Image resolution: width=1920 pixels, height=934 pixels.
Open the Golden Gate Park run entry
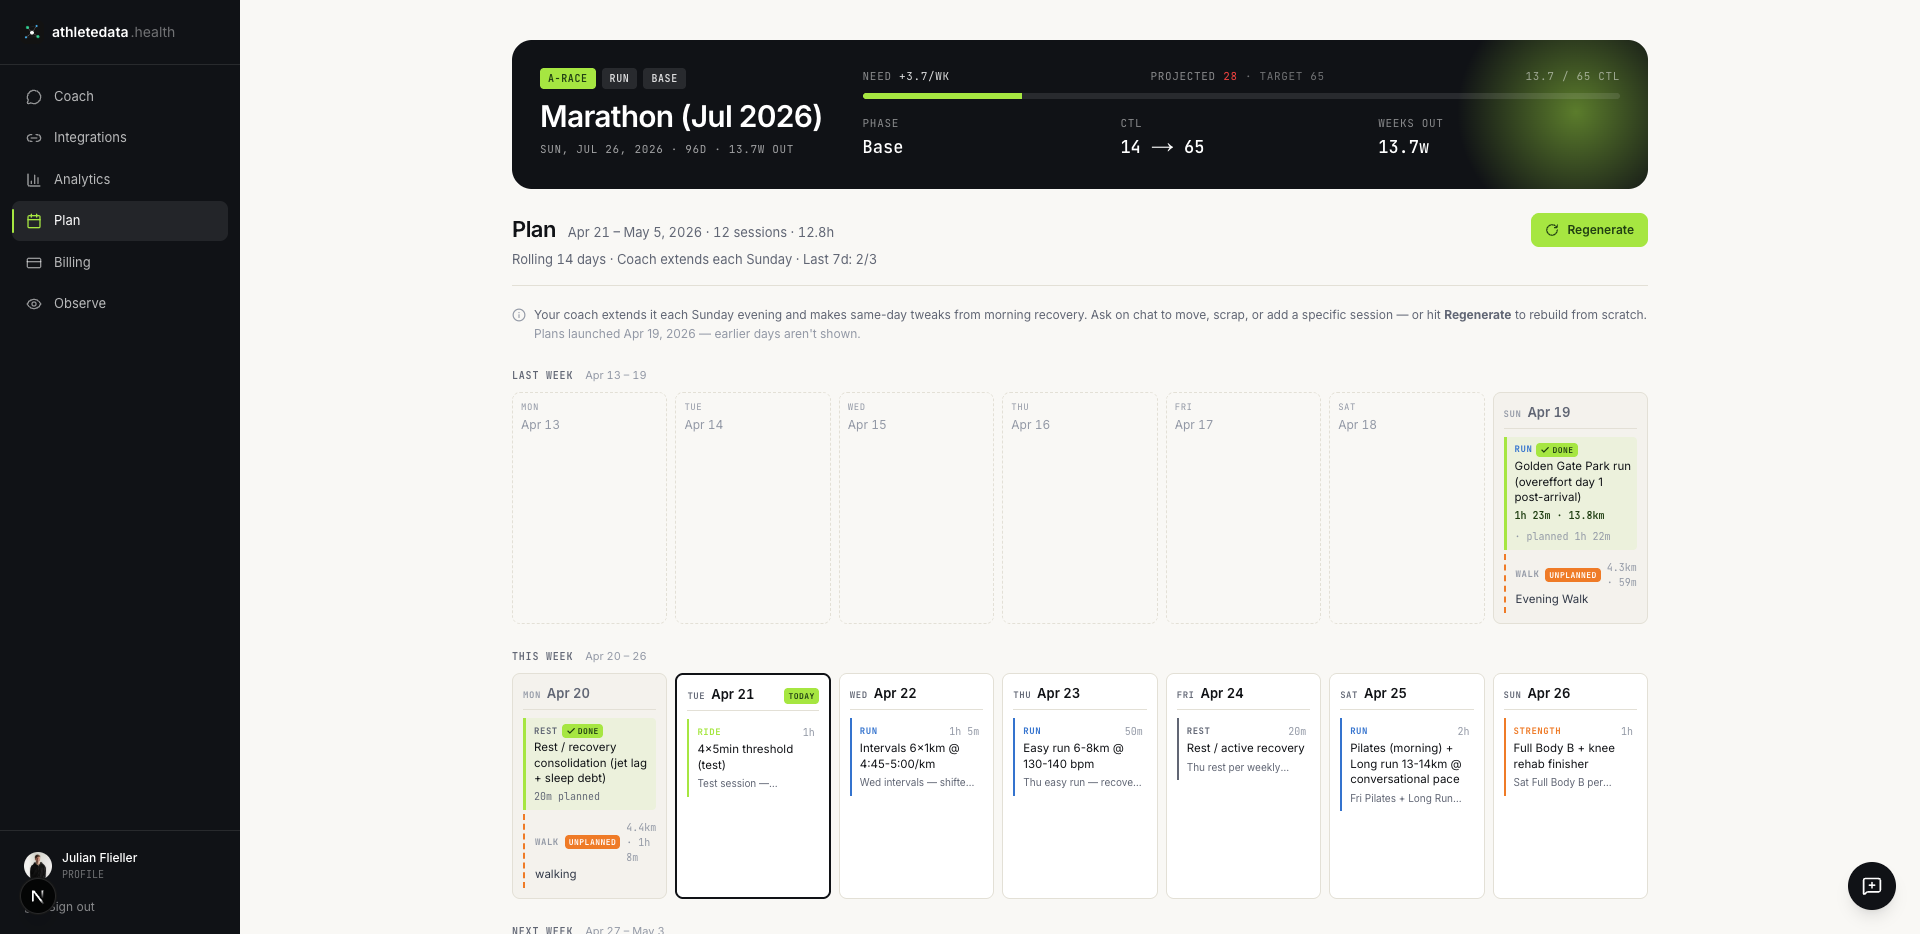pyautogui.click(x=1571, y=493)
